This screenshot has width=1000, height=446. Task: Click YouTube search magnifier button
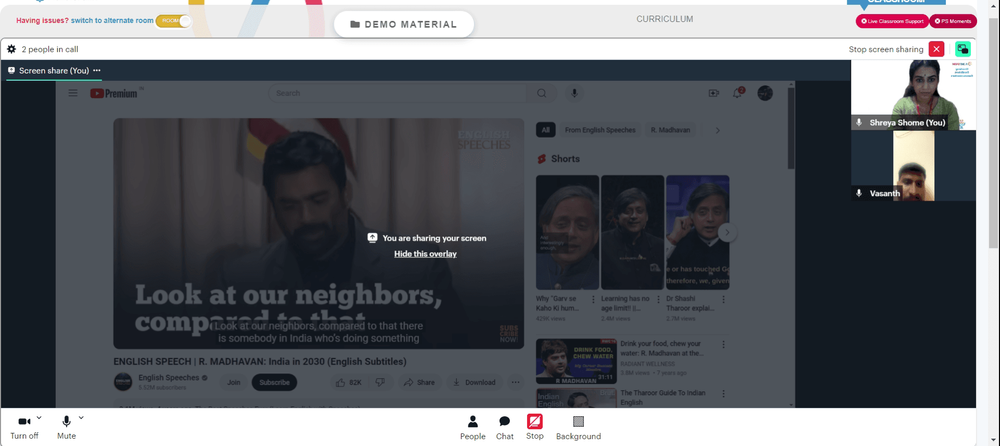point(541,93)
